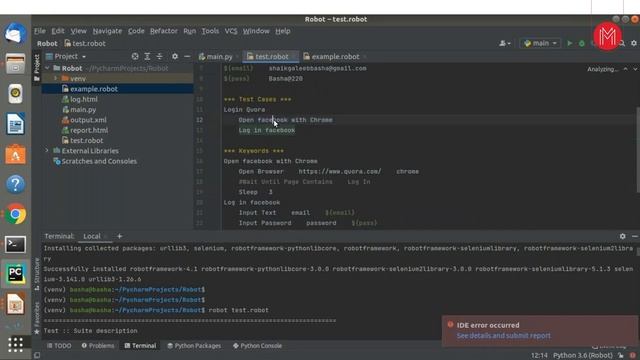Screen dimensions: 640x360
Task: Open the TODO tool window
Action: [x=59, y=346]
